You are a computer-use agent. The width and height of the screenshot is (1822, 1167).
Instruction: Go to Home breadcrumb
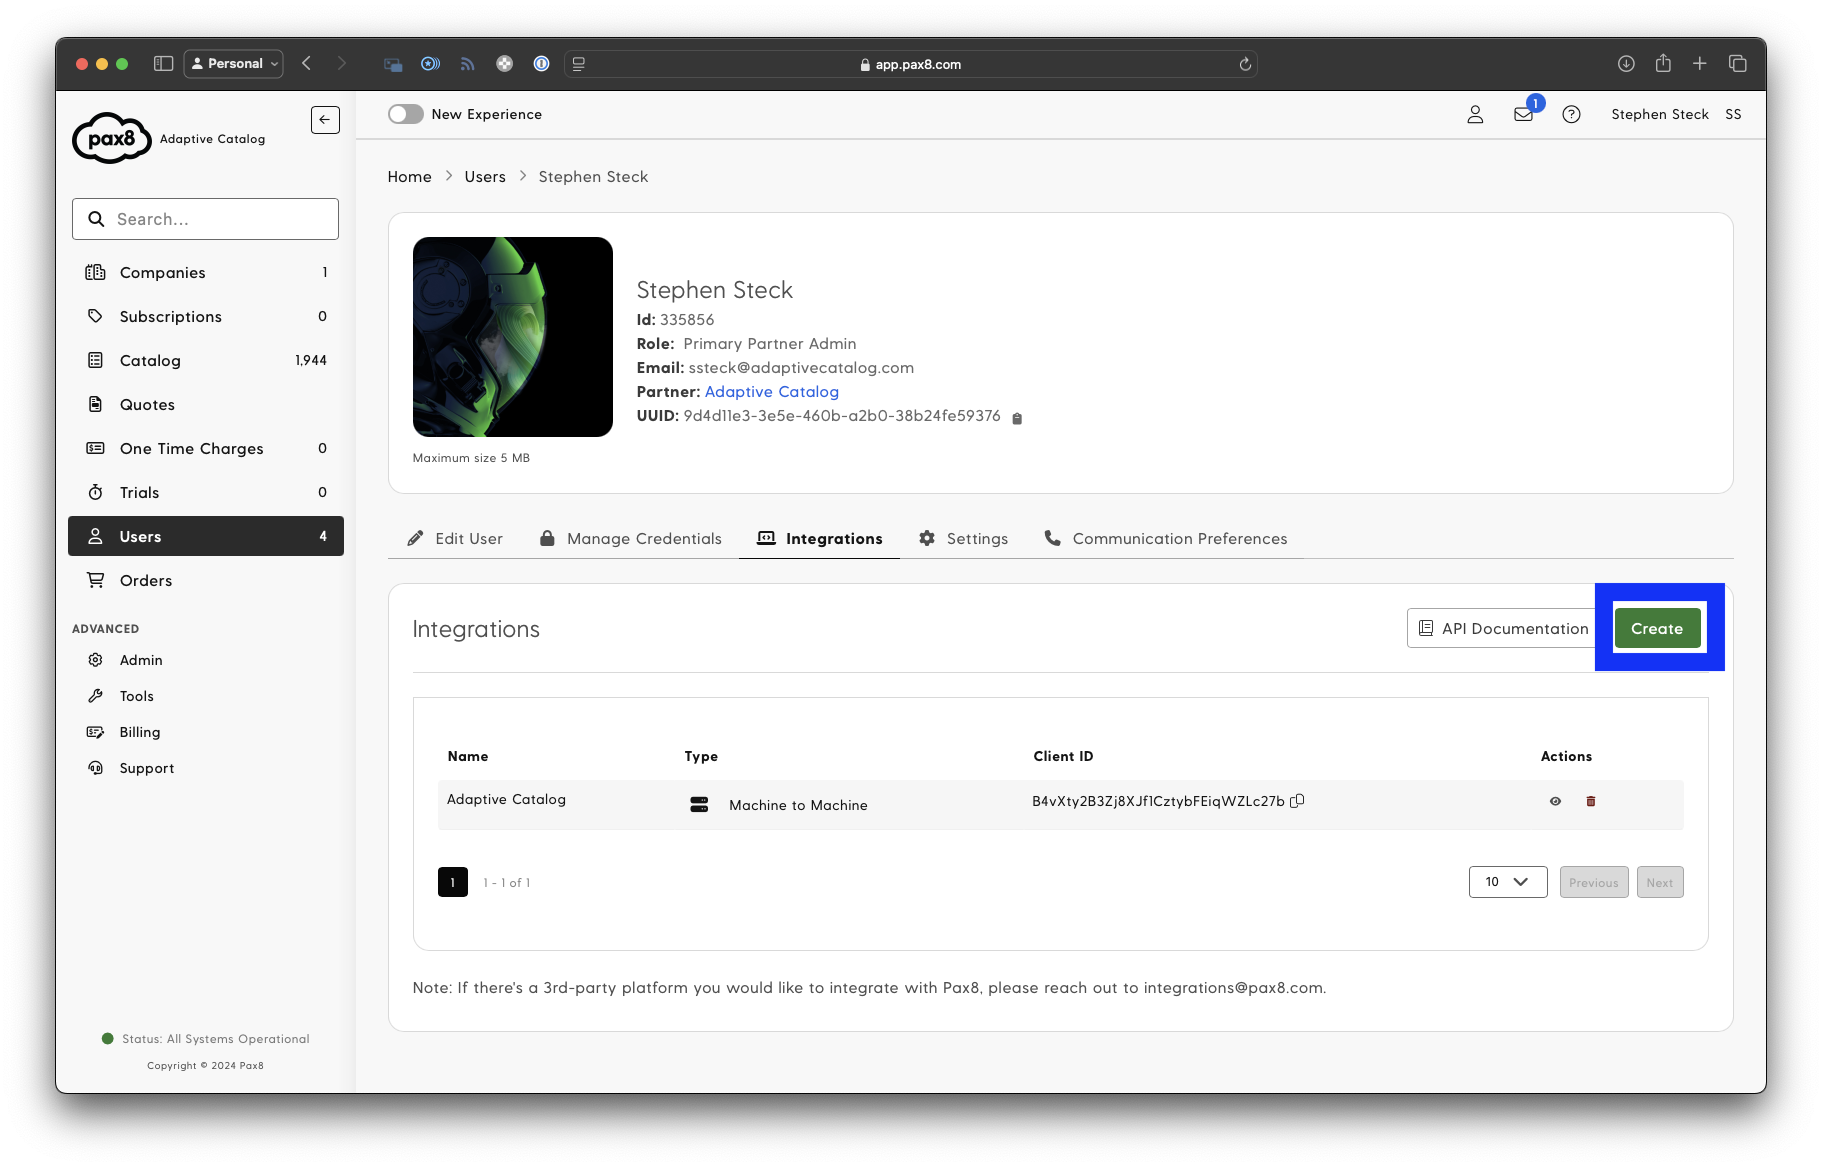point(409,177)
